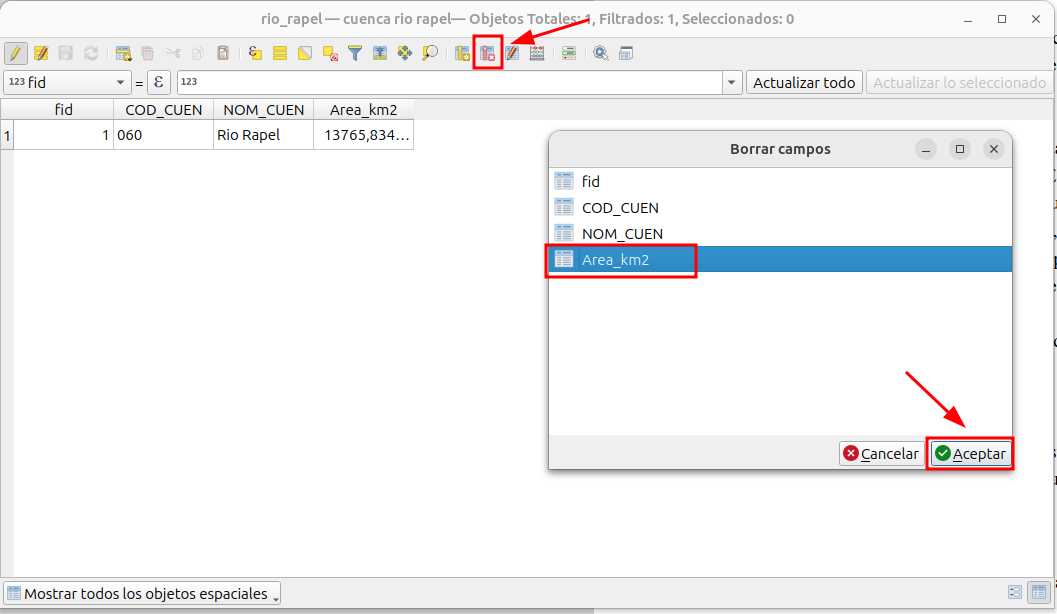
Task: Click the select all features icon
Action: pyautogui.click(x=280, y=54)
